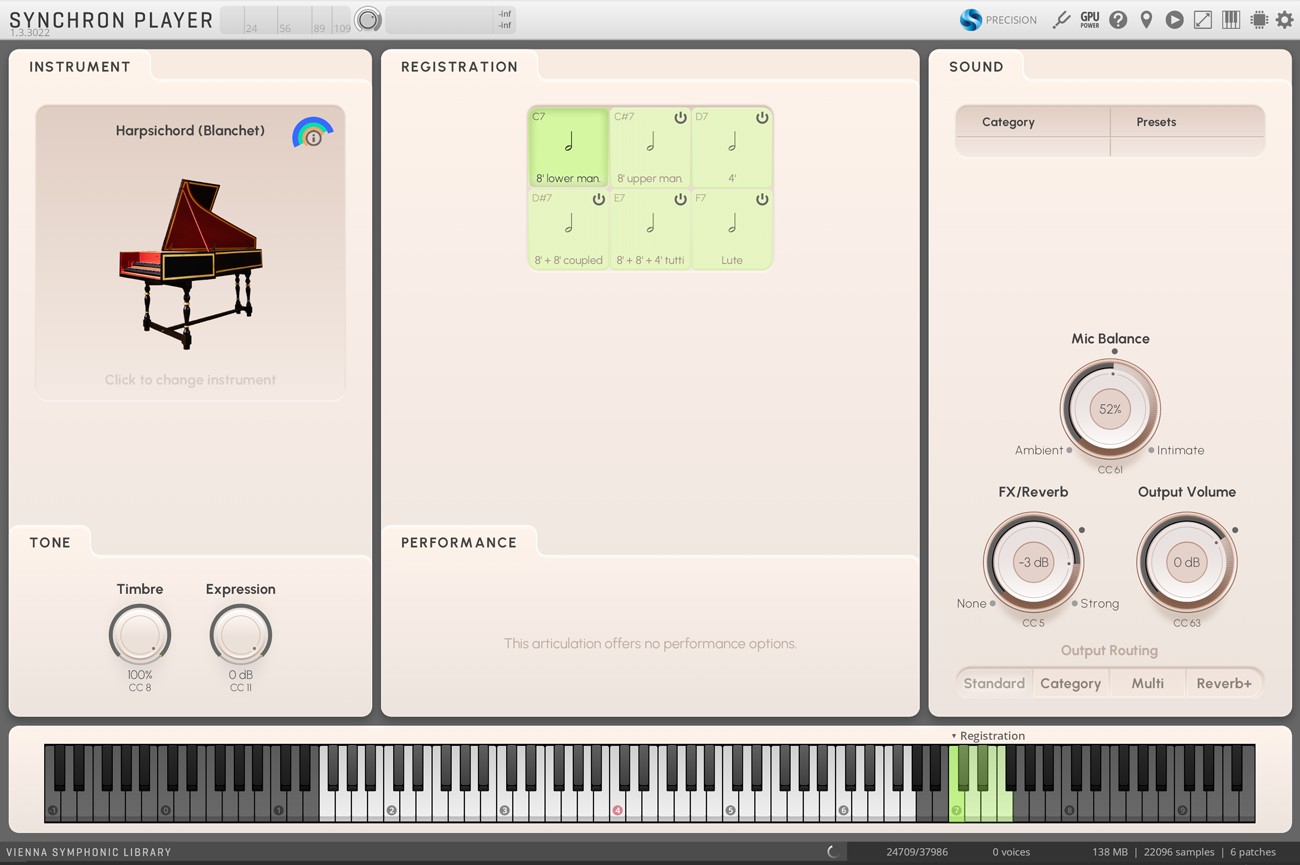1300x865 pixels.
Task: Open the tuning fork settings
Action: point(1061,19)
